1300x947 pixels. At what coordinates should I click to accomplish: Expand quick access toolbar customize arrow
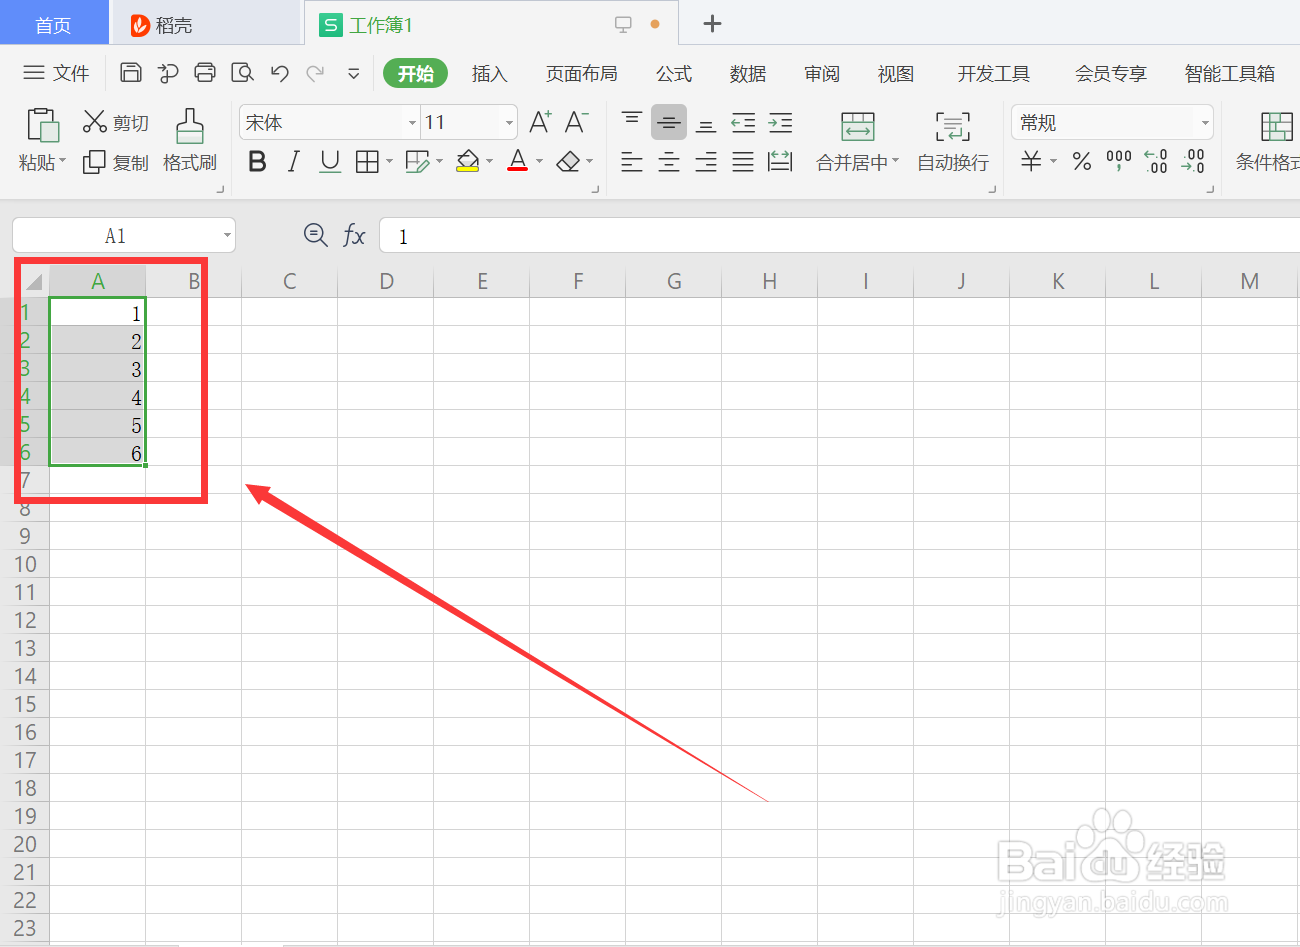pos(353,73)
